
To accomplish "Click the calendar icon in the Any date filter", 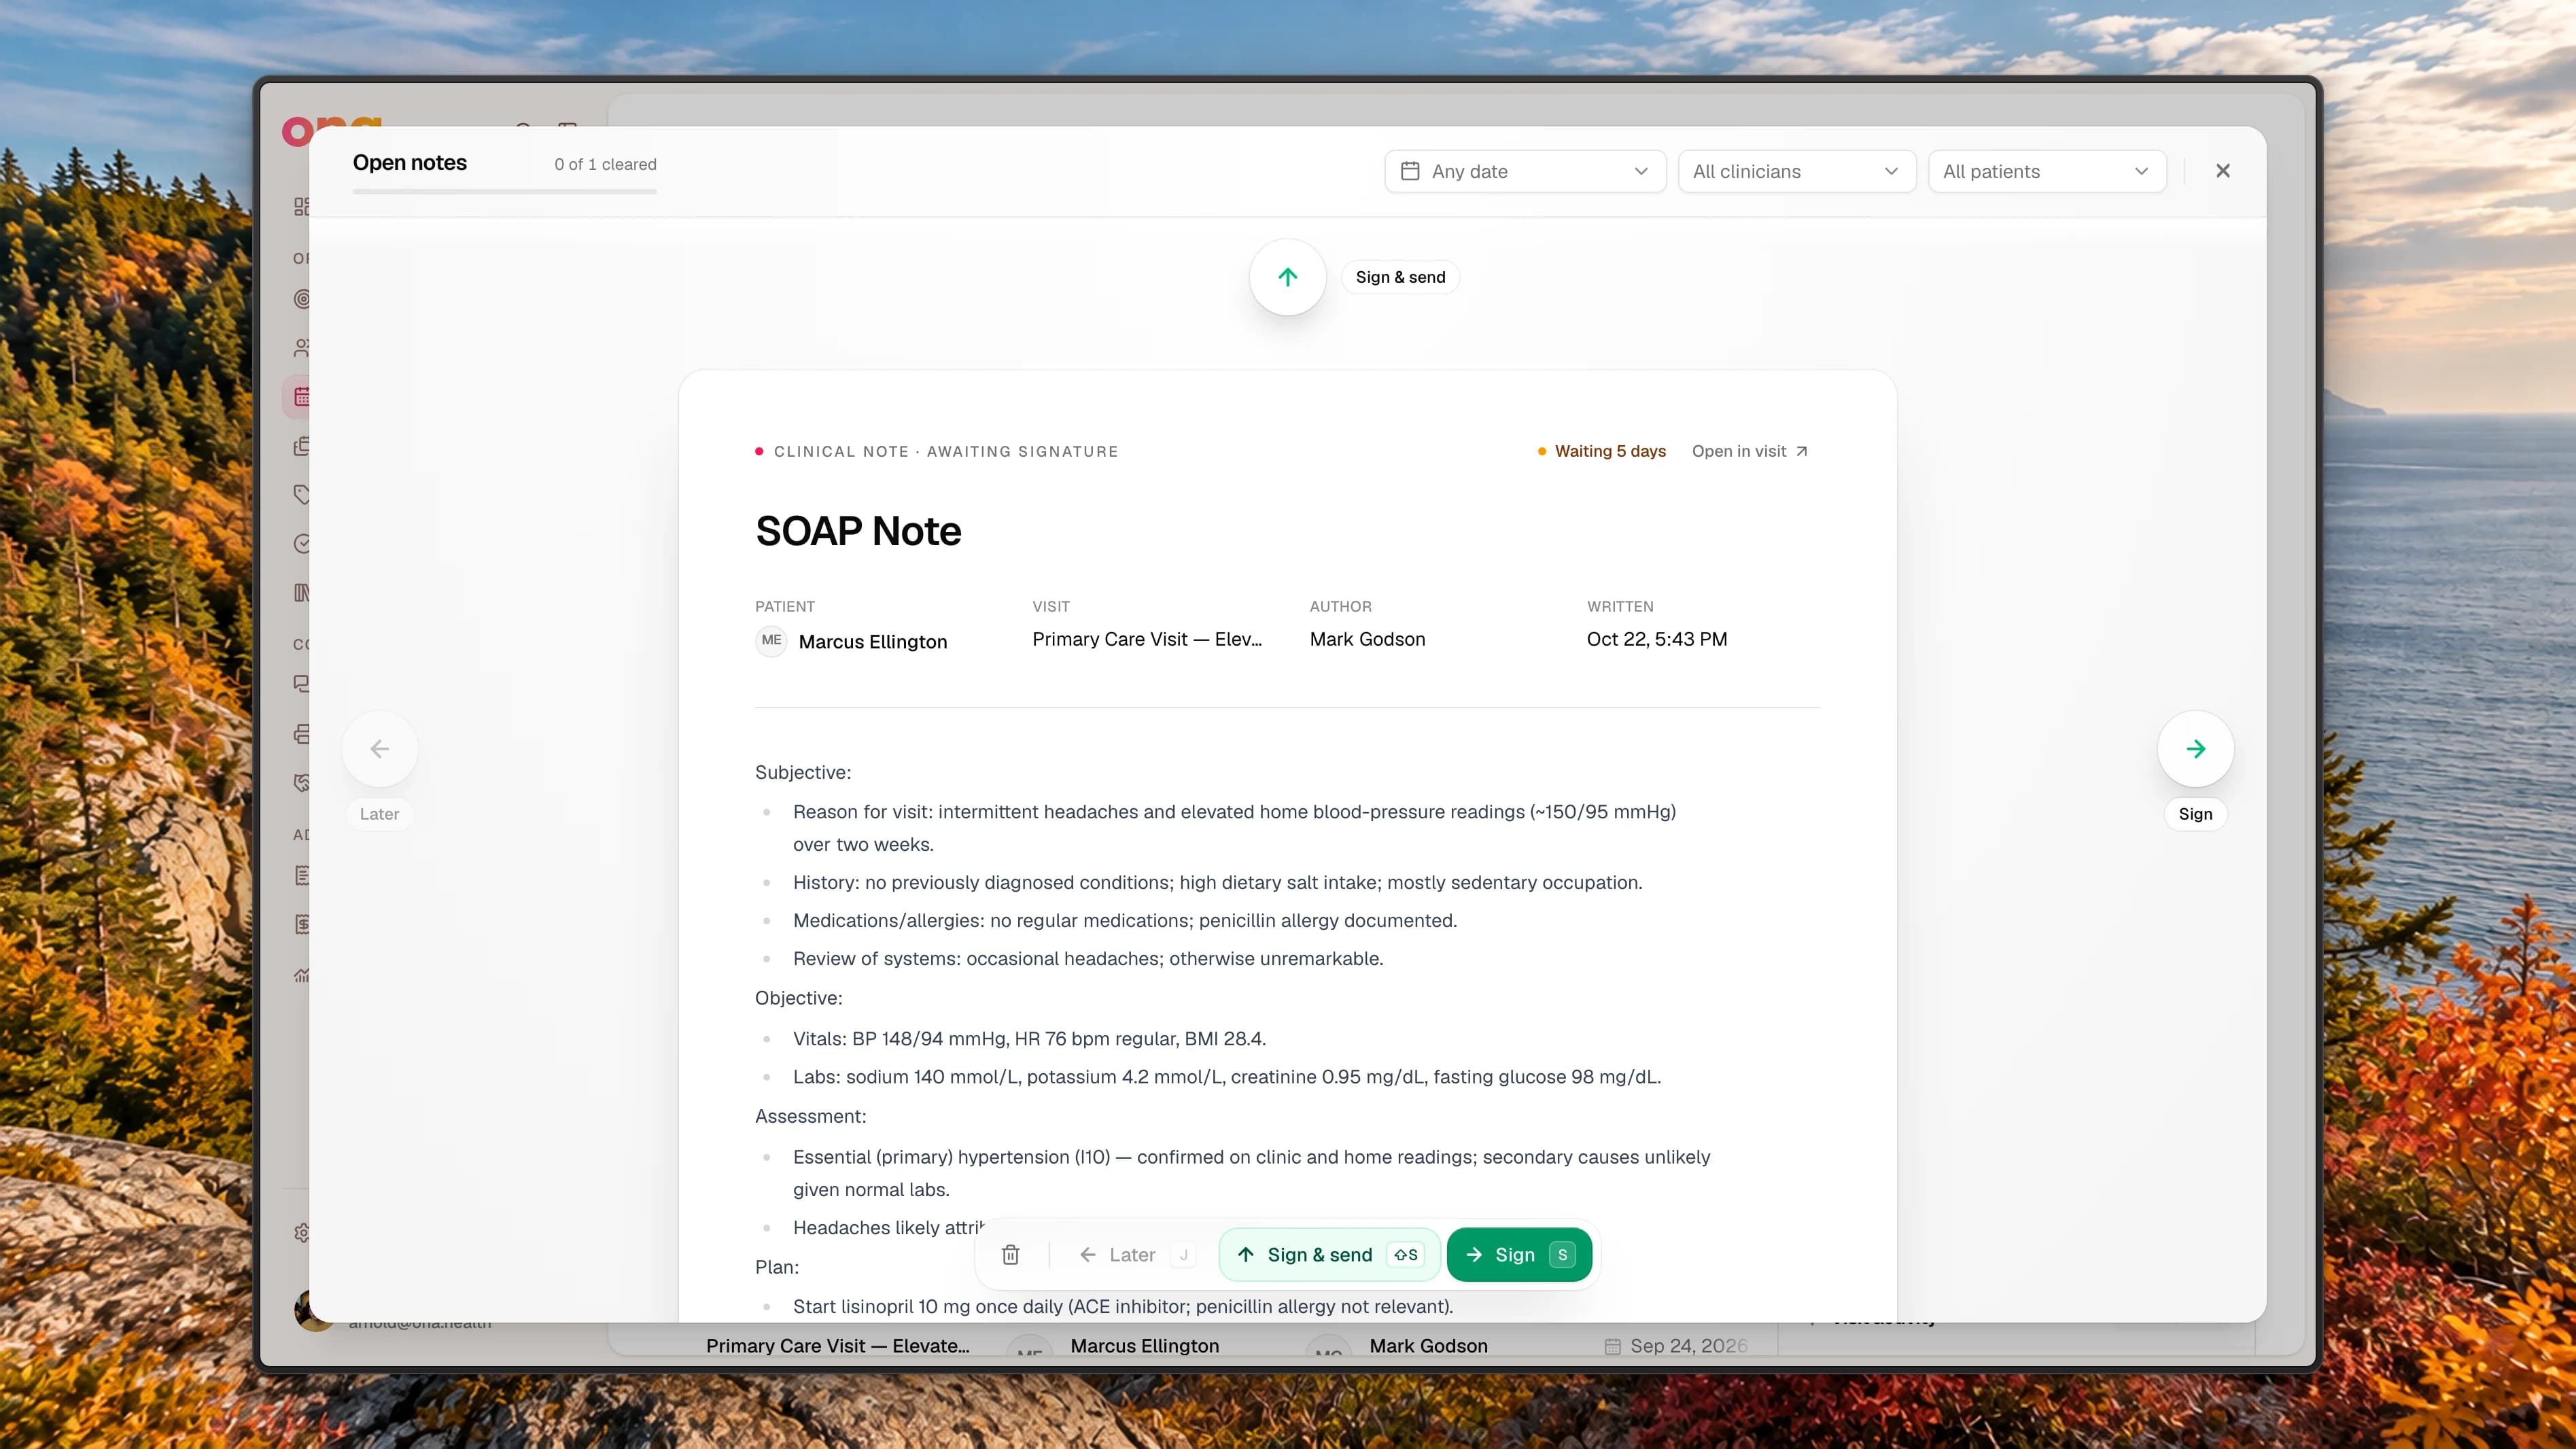I will (x=1410, y=171).
